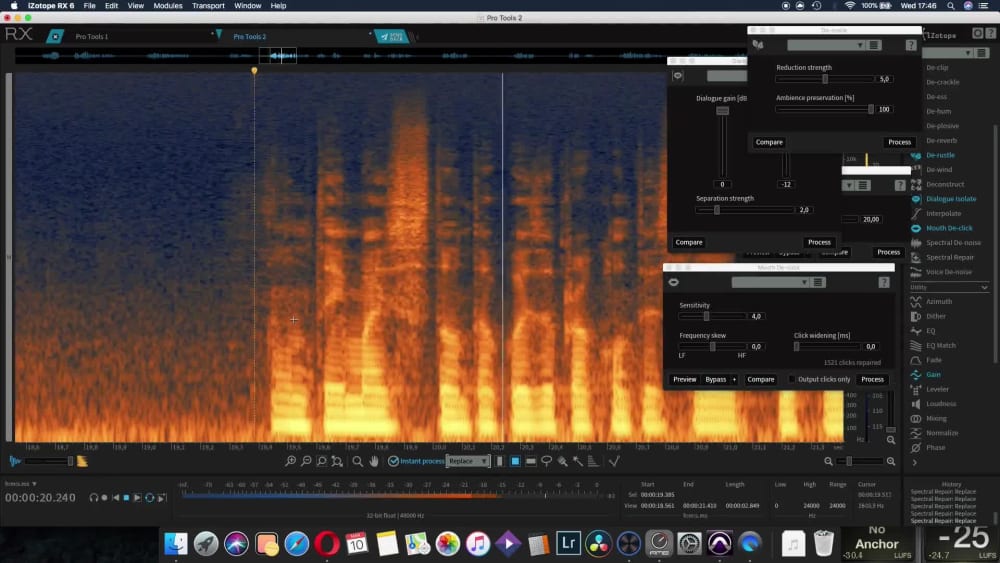This screenshot has height=563, width=1000.
Task: Click Process in the De-rustle window
Action: tap(899, 142)
